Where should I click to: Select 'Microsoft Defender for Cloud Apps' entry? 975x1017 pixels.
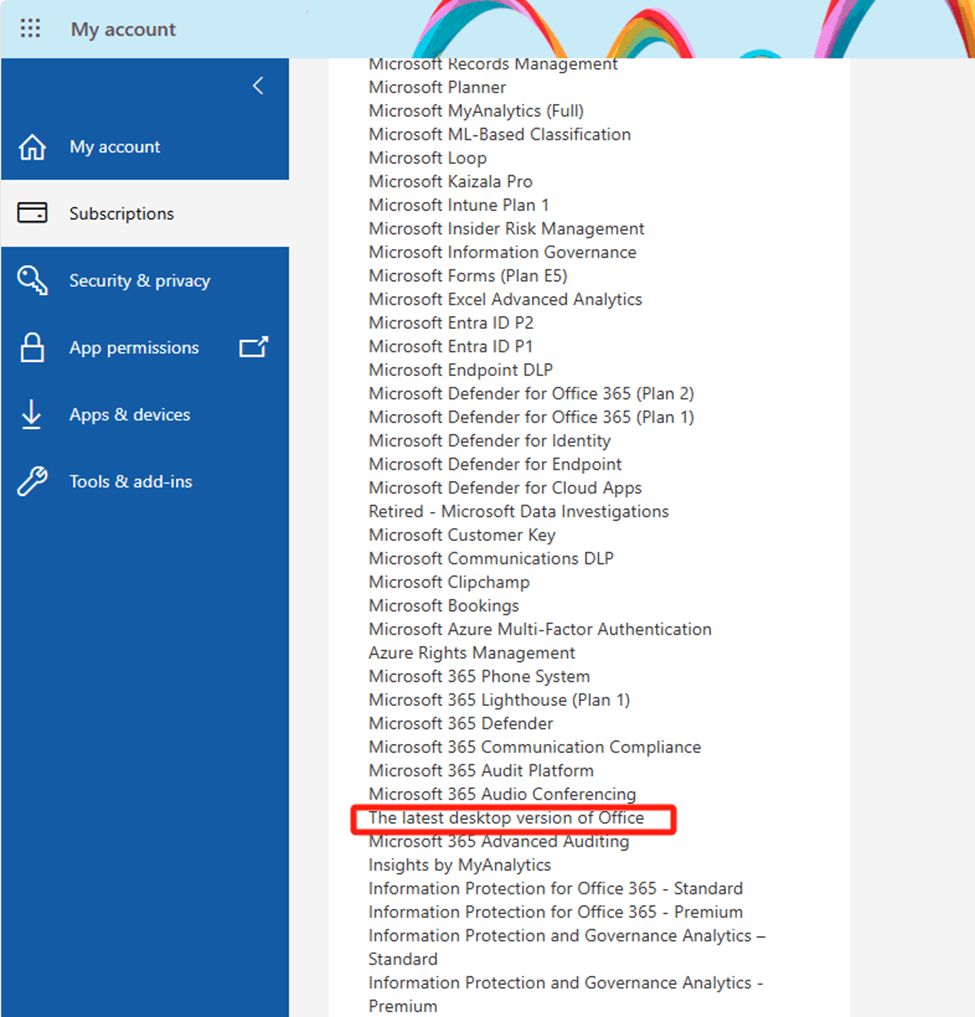click(505, 488)
